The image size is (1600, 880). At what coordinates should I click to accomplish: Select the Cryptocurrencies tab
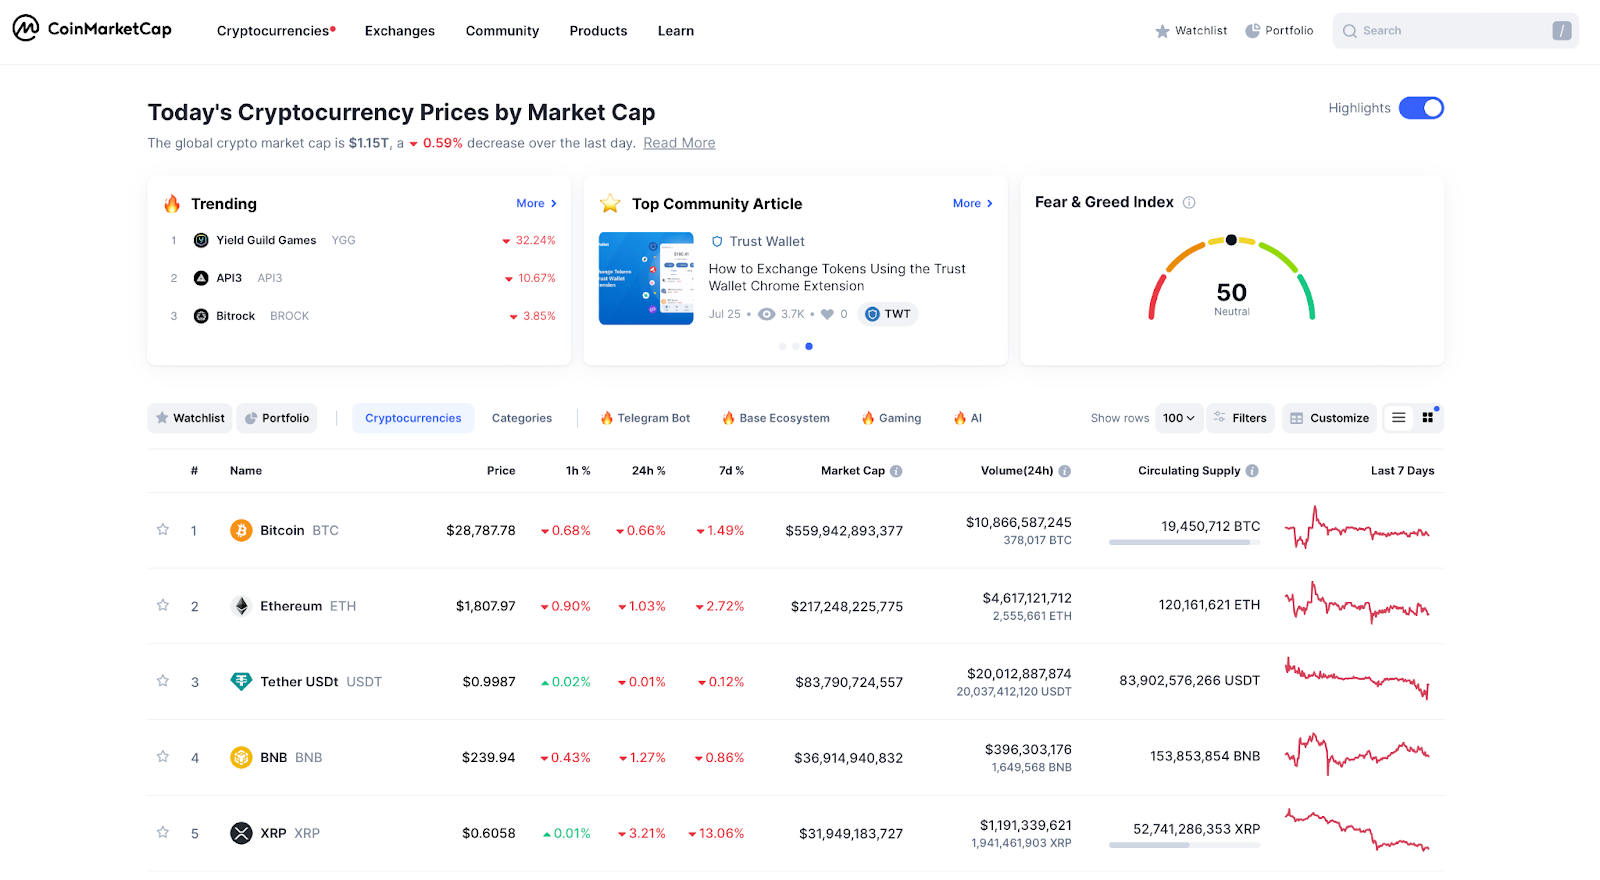pyautogui.click(x=413, y=418)
